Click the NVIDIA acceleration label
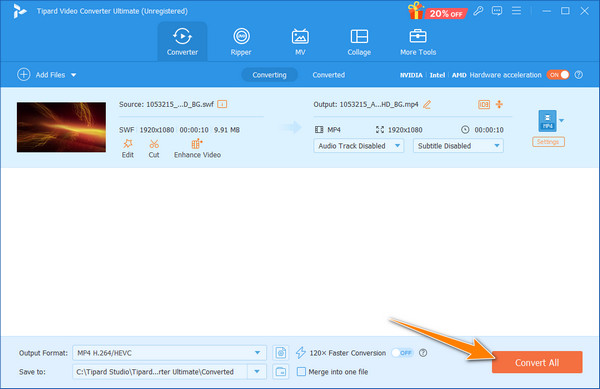The image size is (600, 389). click(x=411, y=75)
